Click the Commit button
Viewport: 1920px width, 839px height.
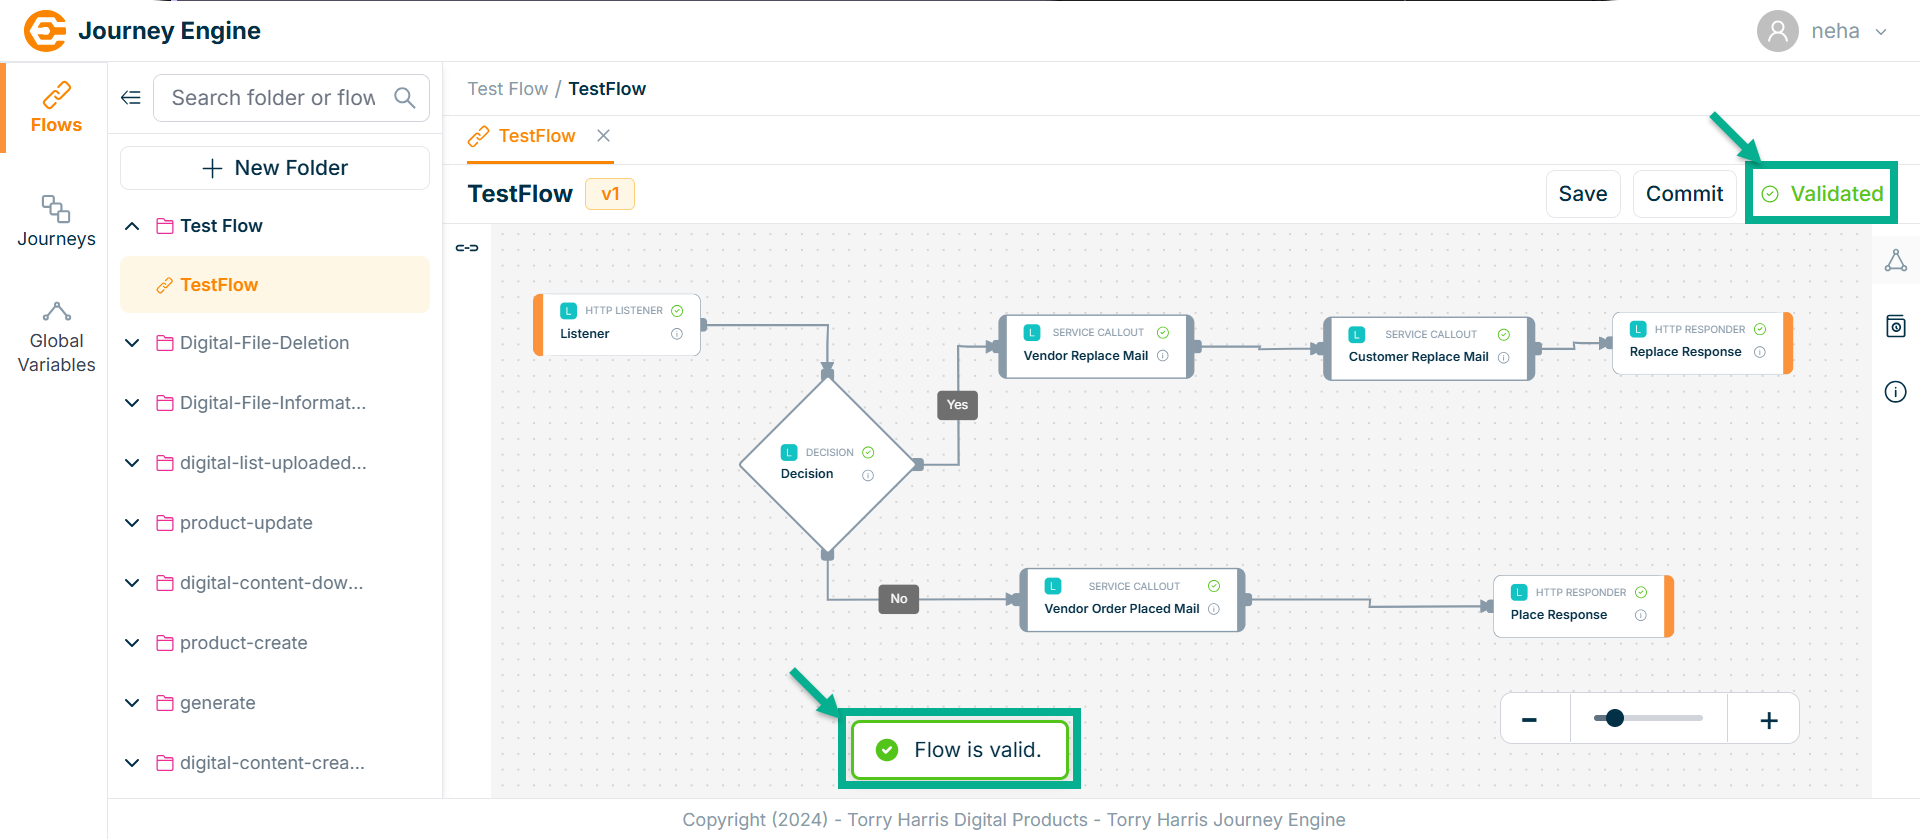[1684, 194]
